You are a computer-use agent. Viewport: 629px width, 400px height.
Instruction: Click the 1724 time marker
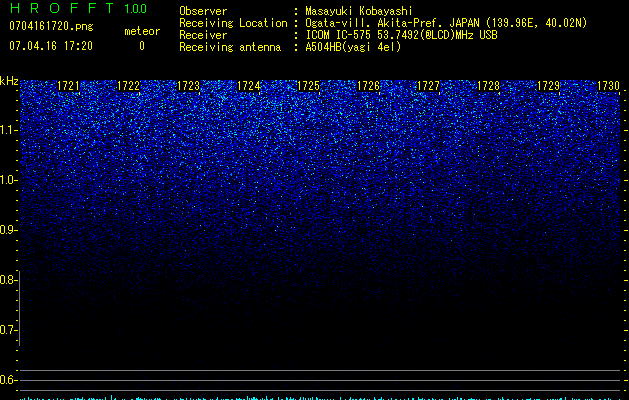[249, 86]
